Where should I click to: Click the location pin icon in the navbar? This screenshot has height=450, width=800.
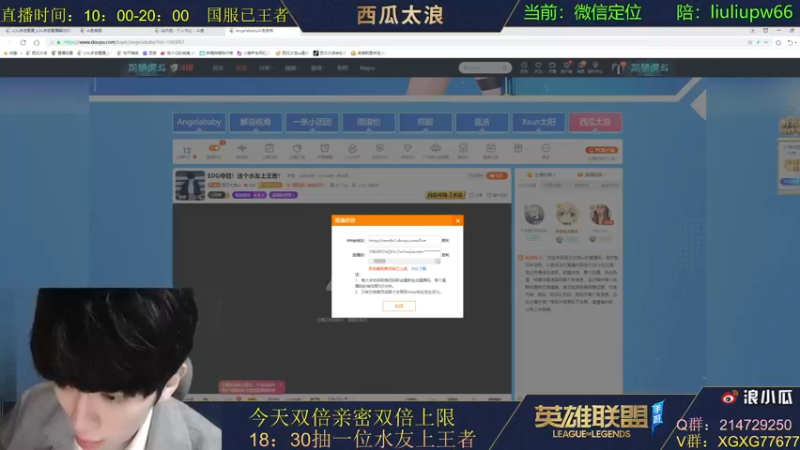pos(595,66)
